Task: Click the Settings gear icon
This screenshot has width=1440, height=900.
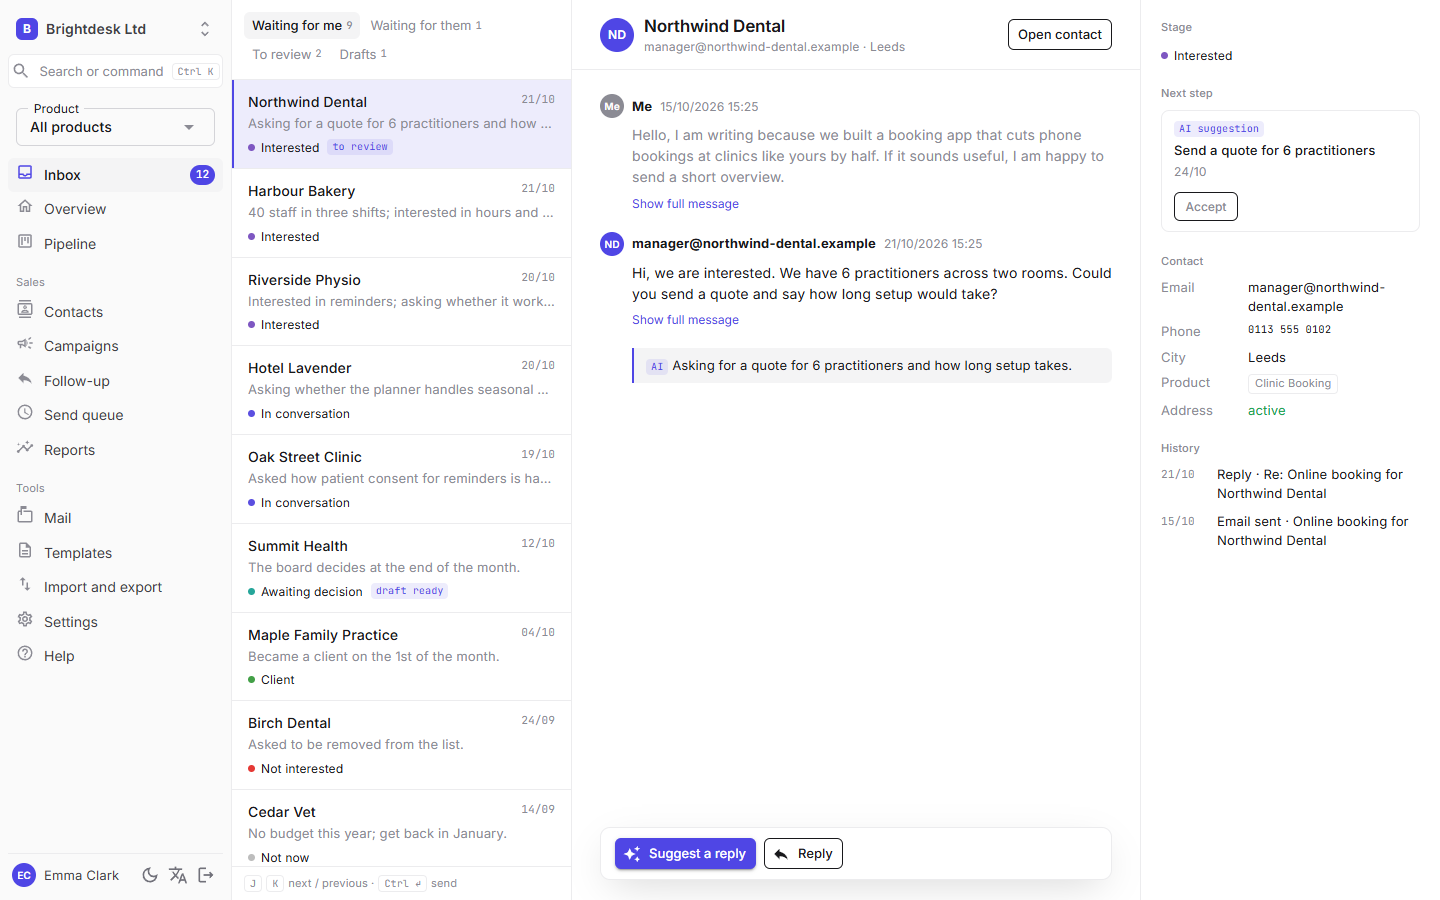Action: 25,621
